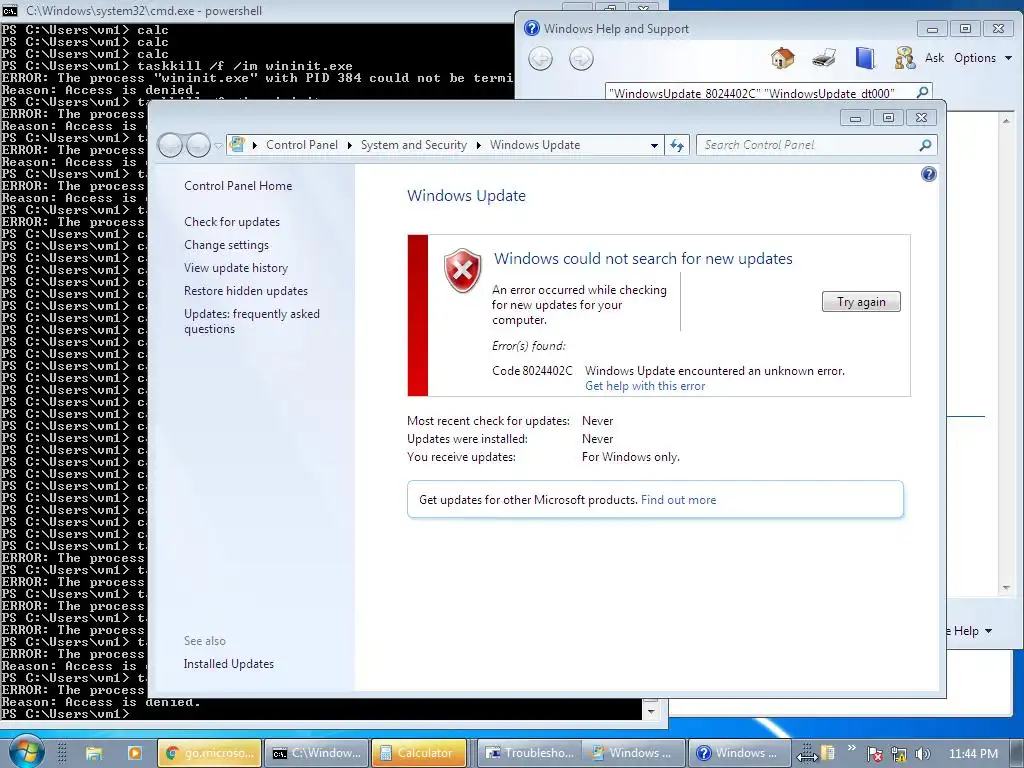Open Change settings
Viewport: 1024px width, 768px height.
pos(226,245)
